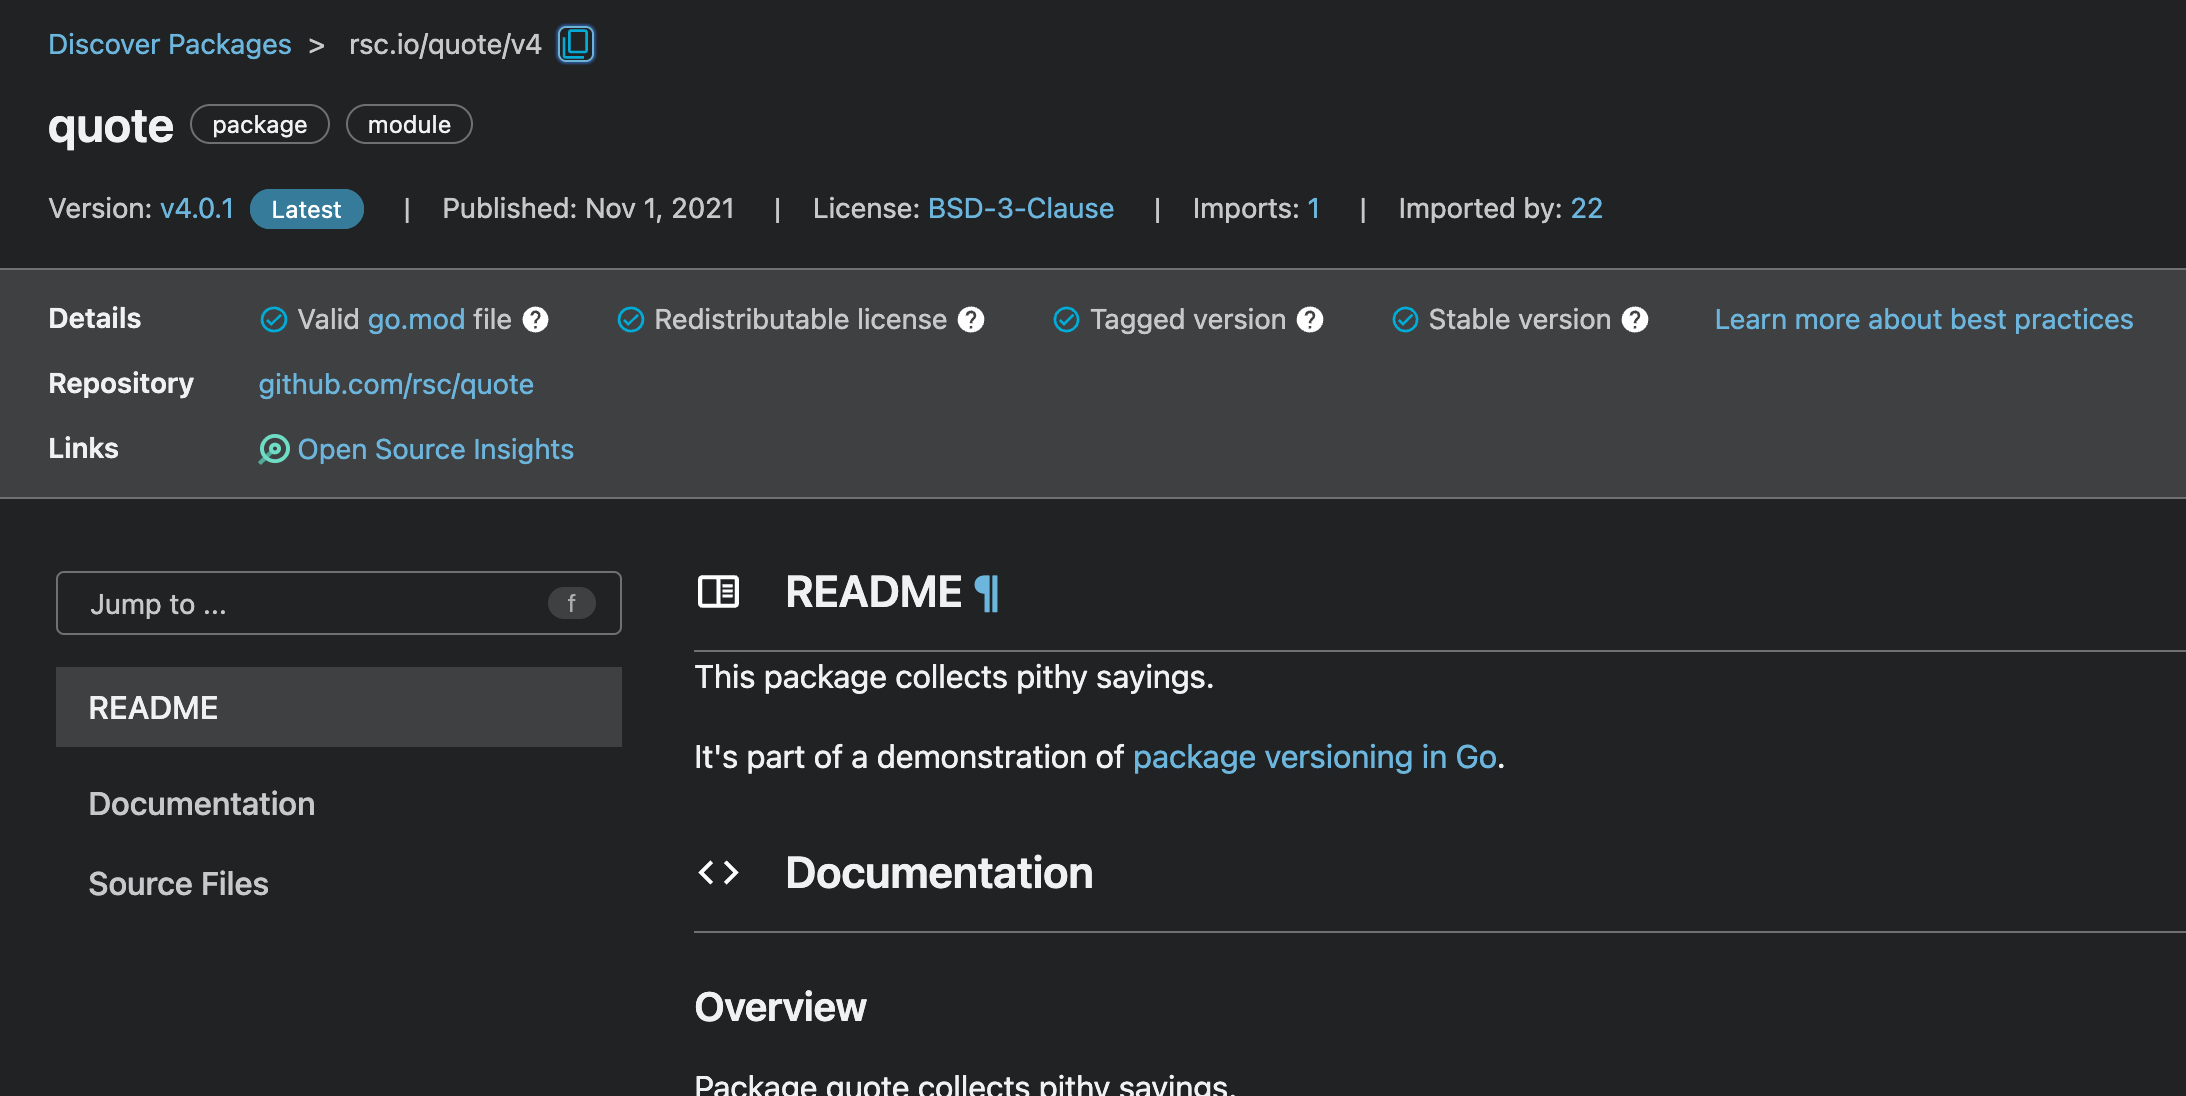Click the Valid go.mod checkmark icon
The width and height of the screenshot is (2186, 1096).
tap(274, 320)
